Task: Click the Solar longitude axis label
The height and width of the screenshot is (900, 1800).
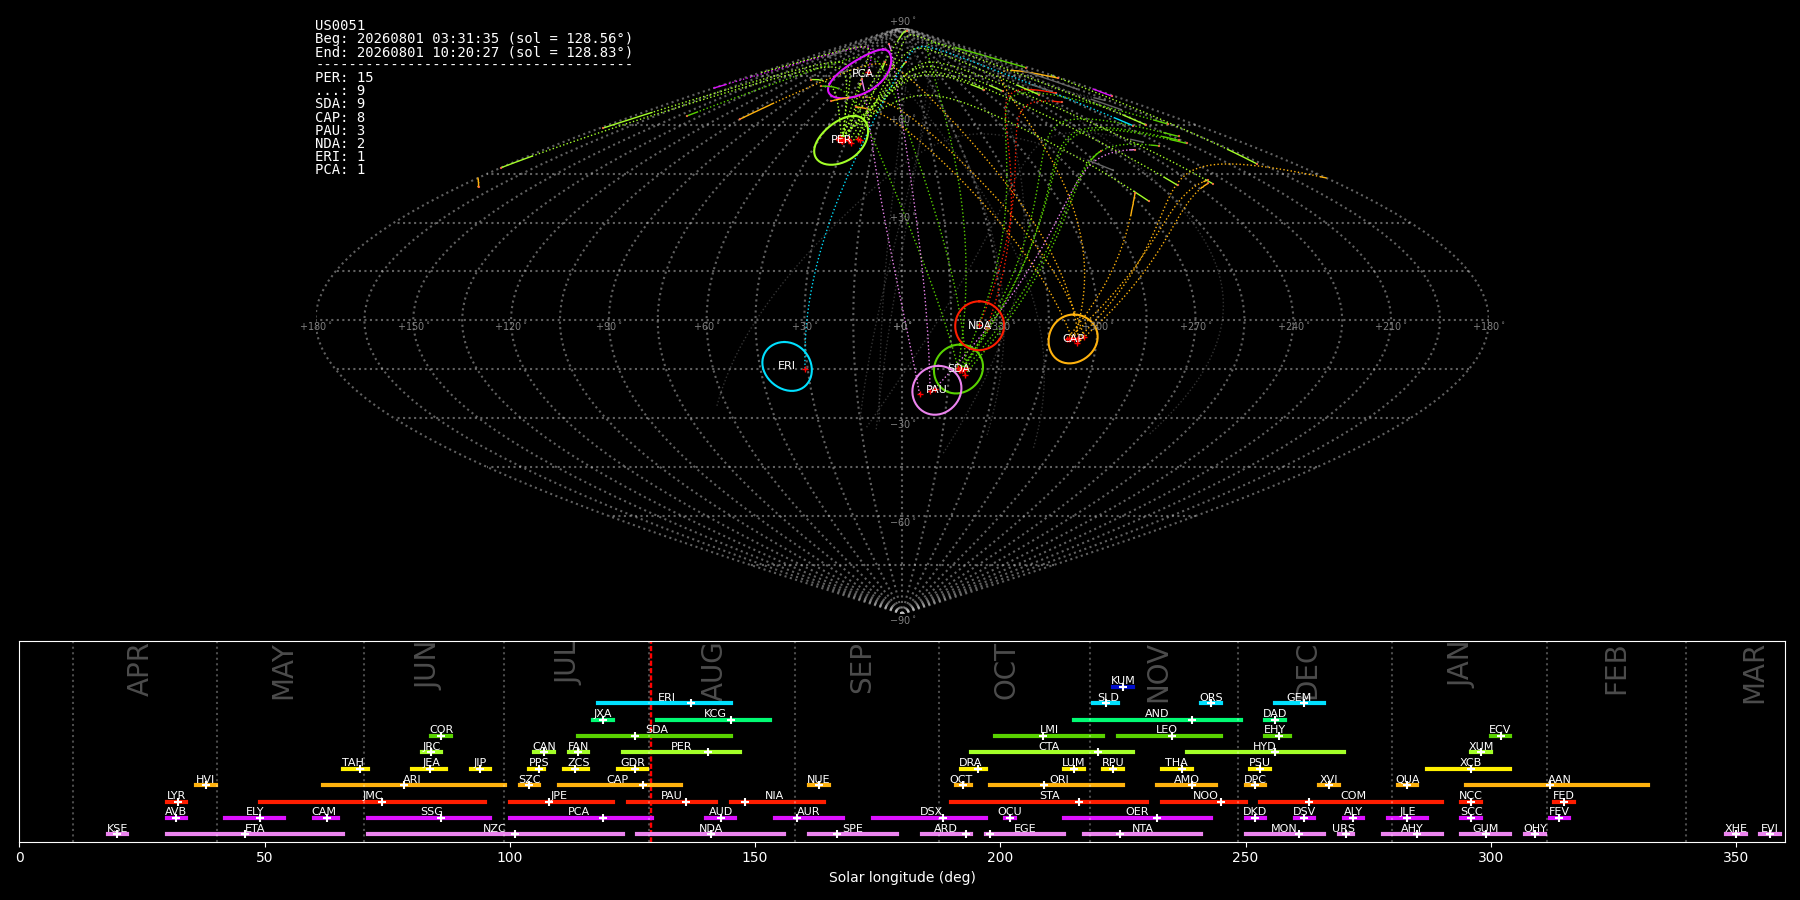Action: (902, 878)
